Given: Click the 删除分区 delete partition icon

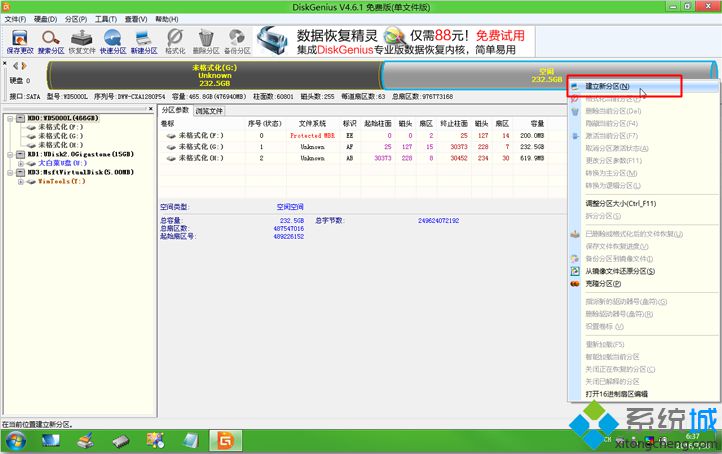Looking at the screenshot, I should 206,42.
